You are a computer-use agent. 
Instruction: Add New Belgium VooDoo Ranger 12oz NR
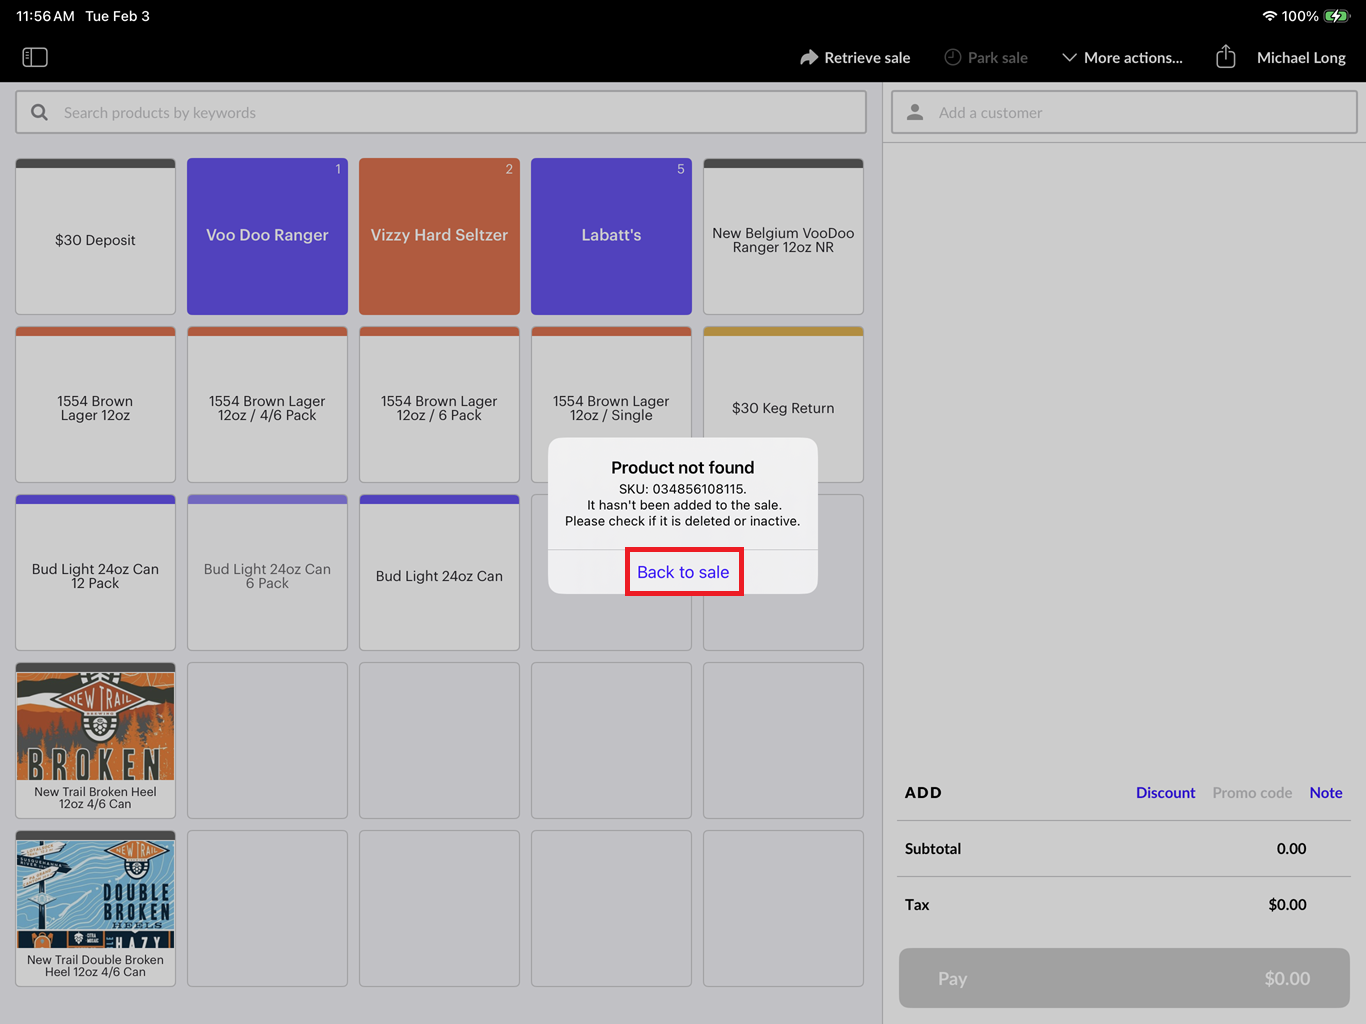click(783, 237)
